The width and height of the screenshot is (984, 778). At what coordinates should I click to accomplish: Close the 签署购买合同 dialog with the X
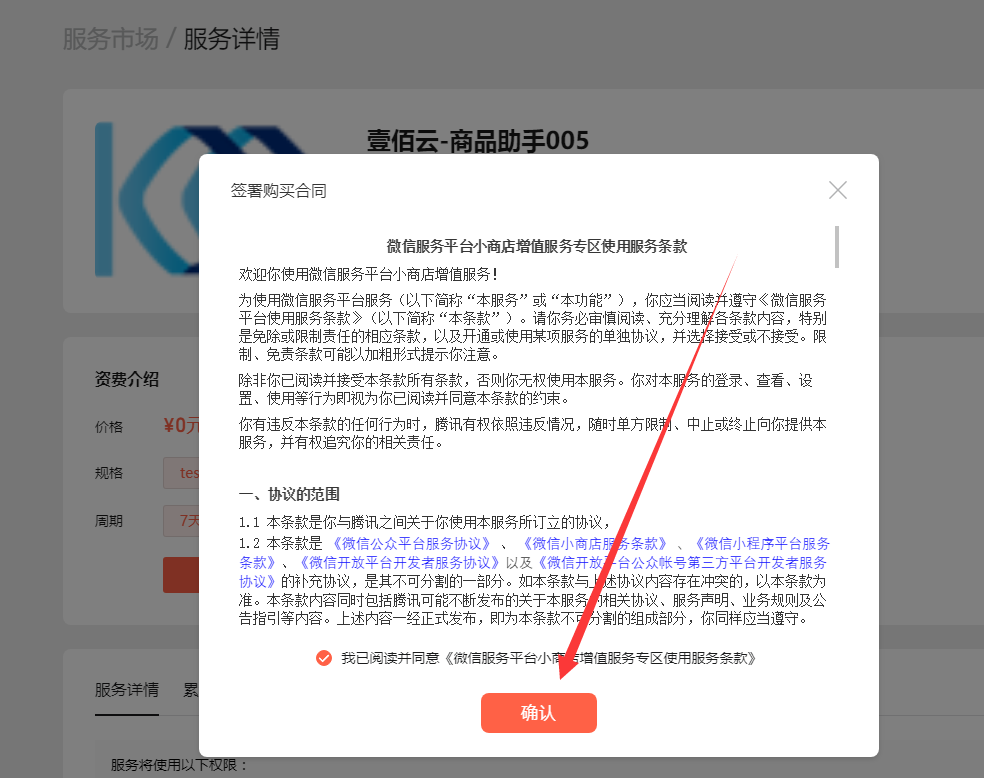click(x=838, y=190)
